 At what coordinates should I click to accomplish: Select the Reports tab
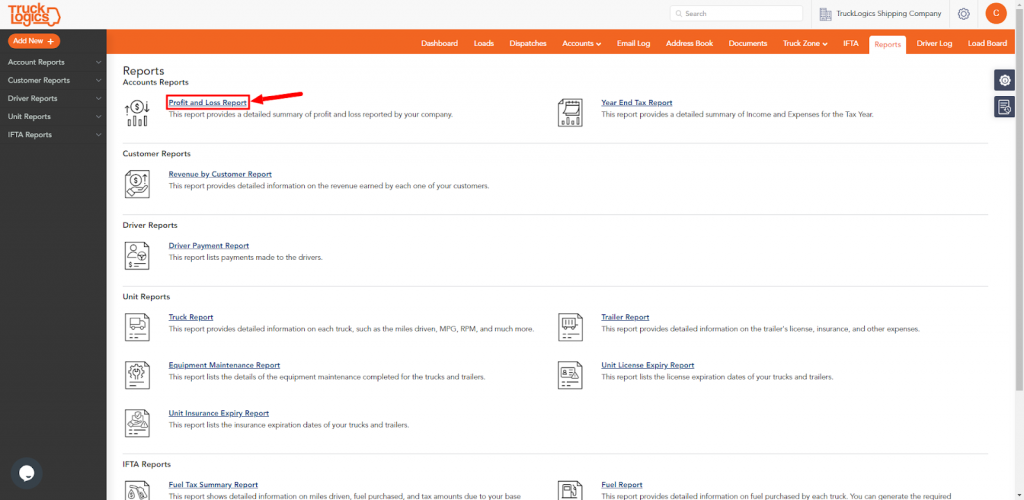(888, 44)
